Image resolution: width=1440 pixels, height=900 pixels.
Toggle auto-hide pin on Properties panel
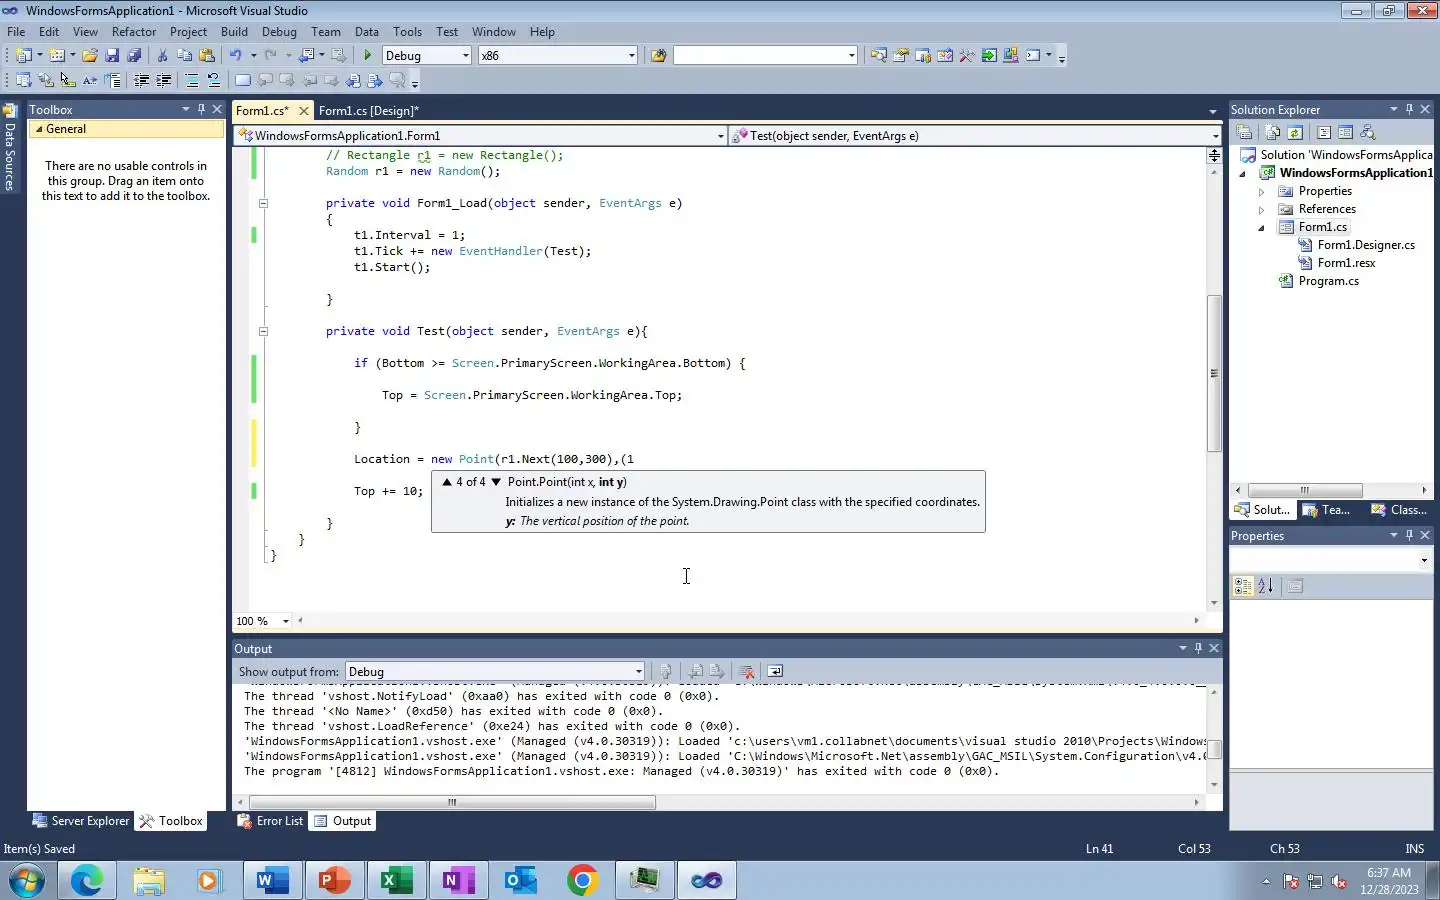[x=1409, y=535]
